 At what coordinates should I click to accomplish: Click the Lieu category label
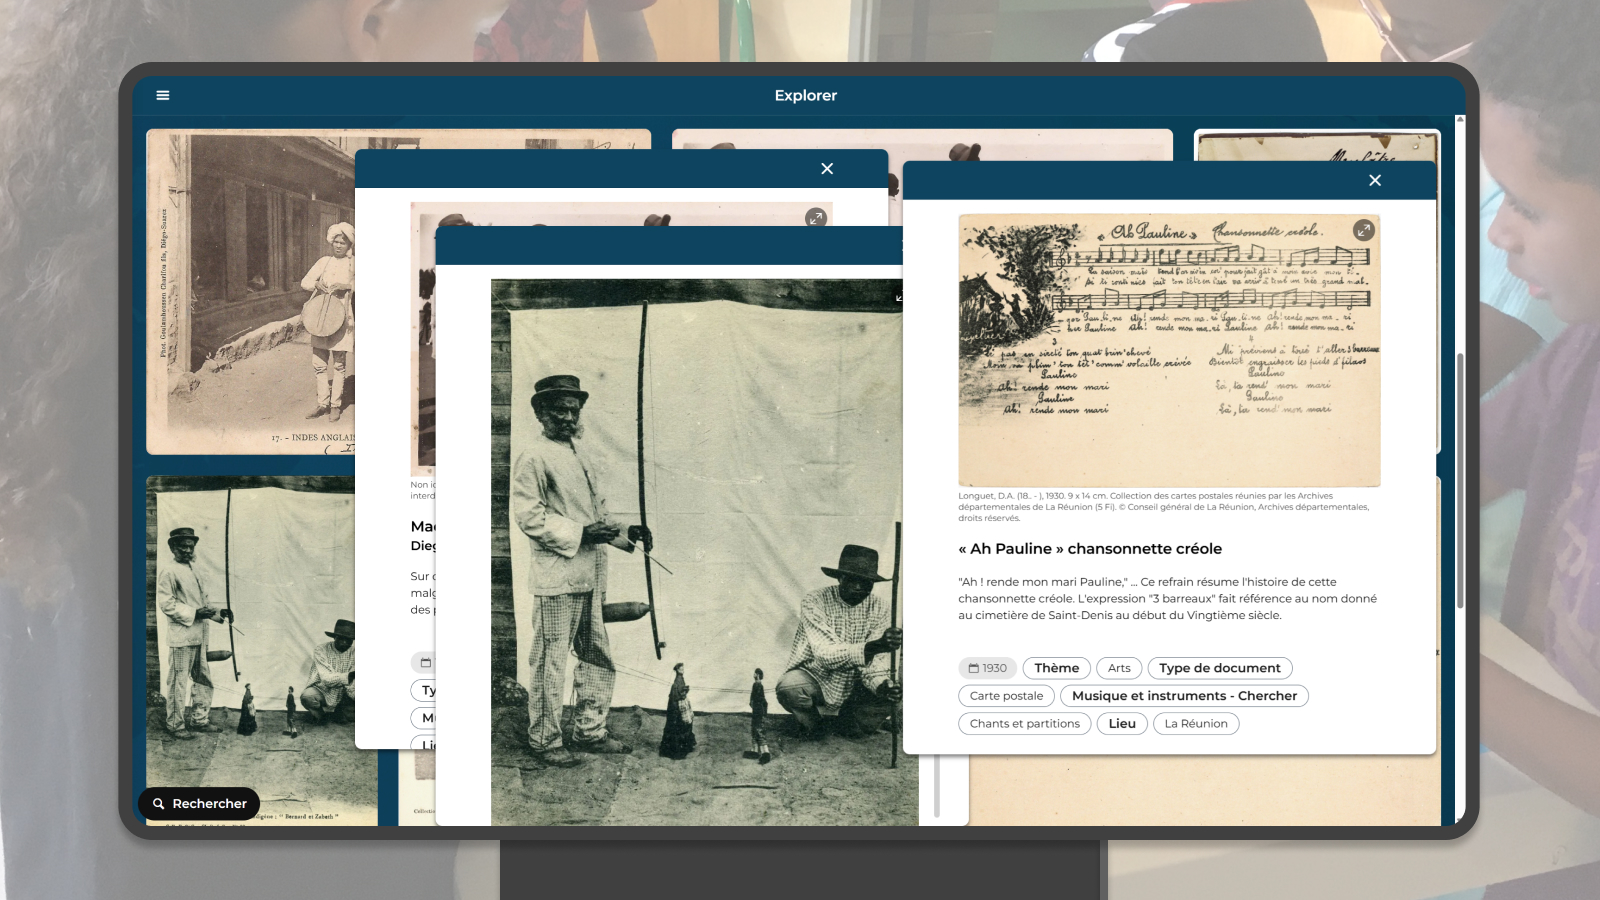coord(1121,724)
